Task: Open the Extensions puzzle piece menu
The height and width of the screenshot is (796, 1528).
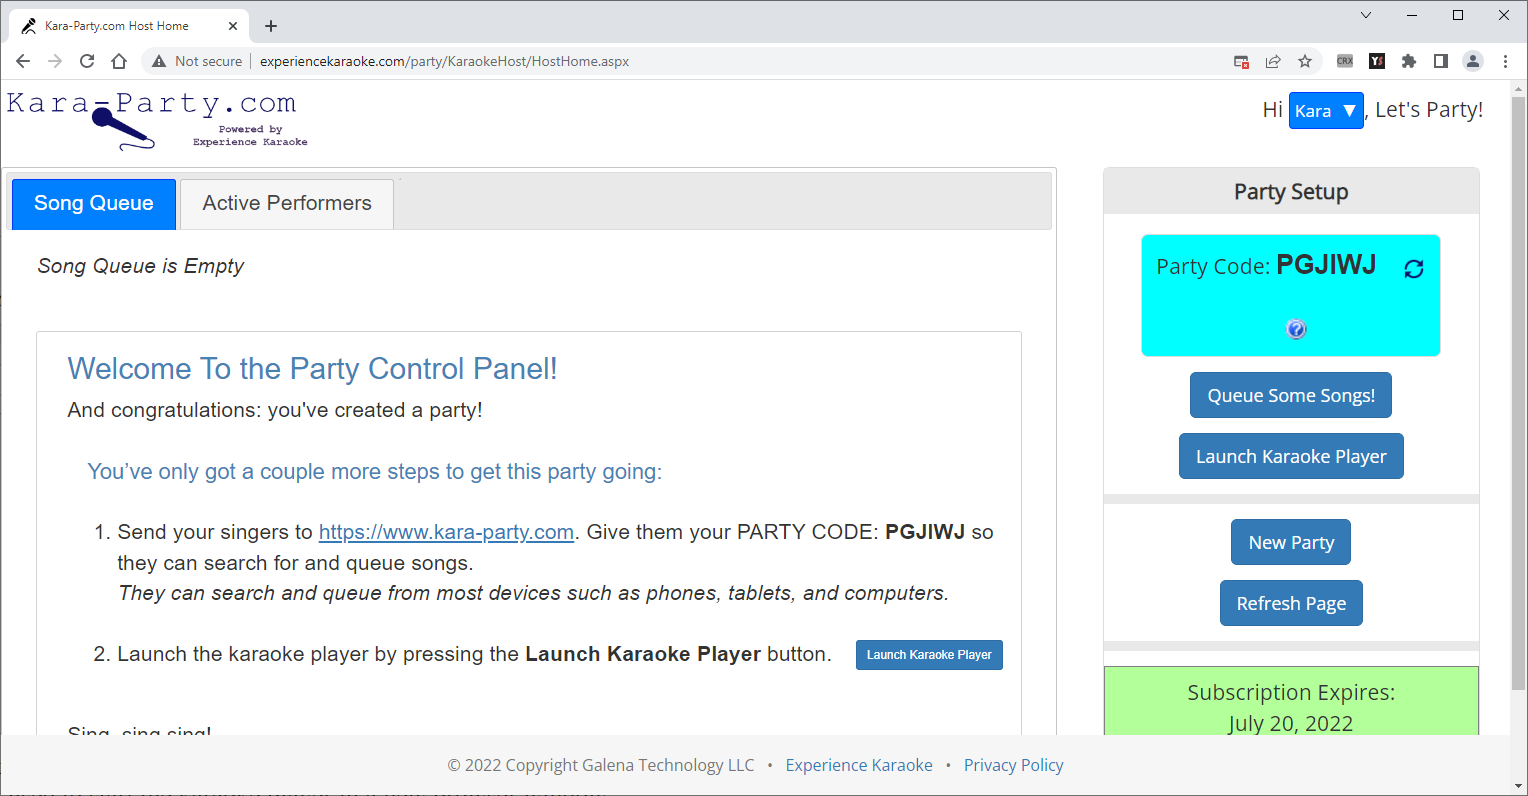Action: [x=1409, y=61]
